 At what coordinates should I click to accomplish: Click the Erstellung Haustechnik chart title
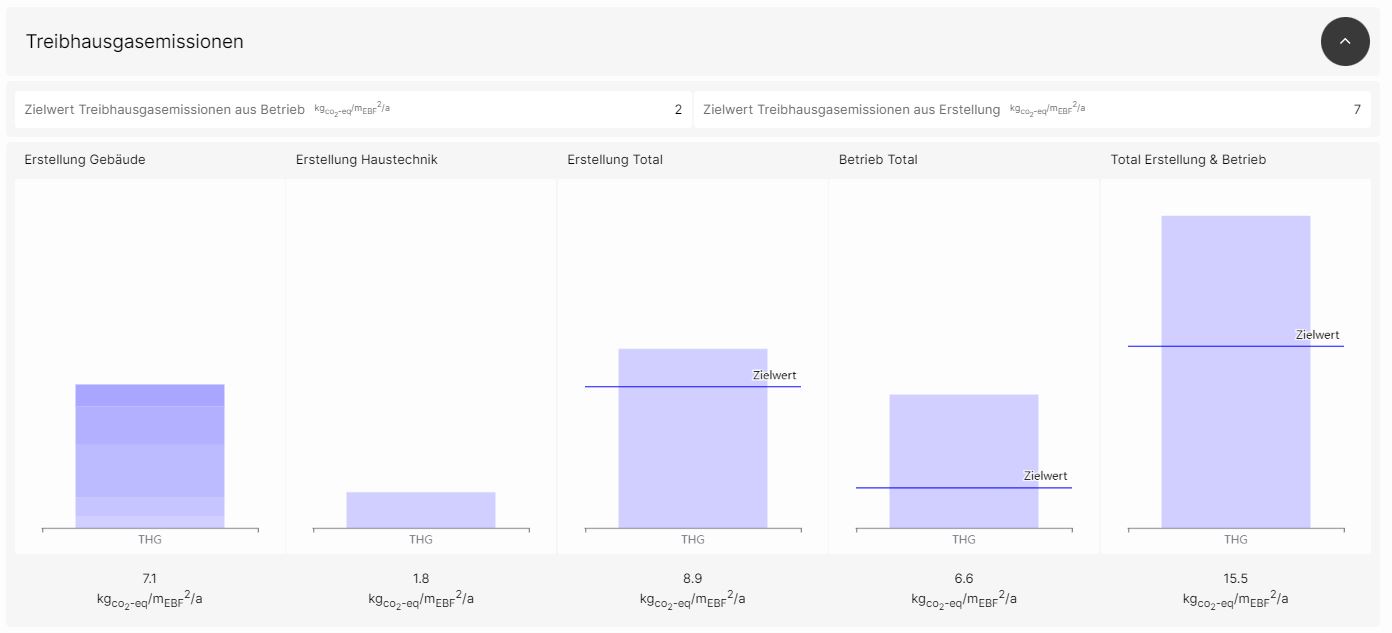click(366, 160)
